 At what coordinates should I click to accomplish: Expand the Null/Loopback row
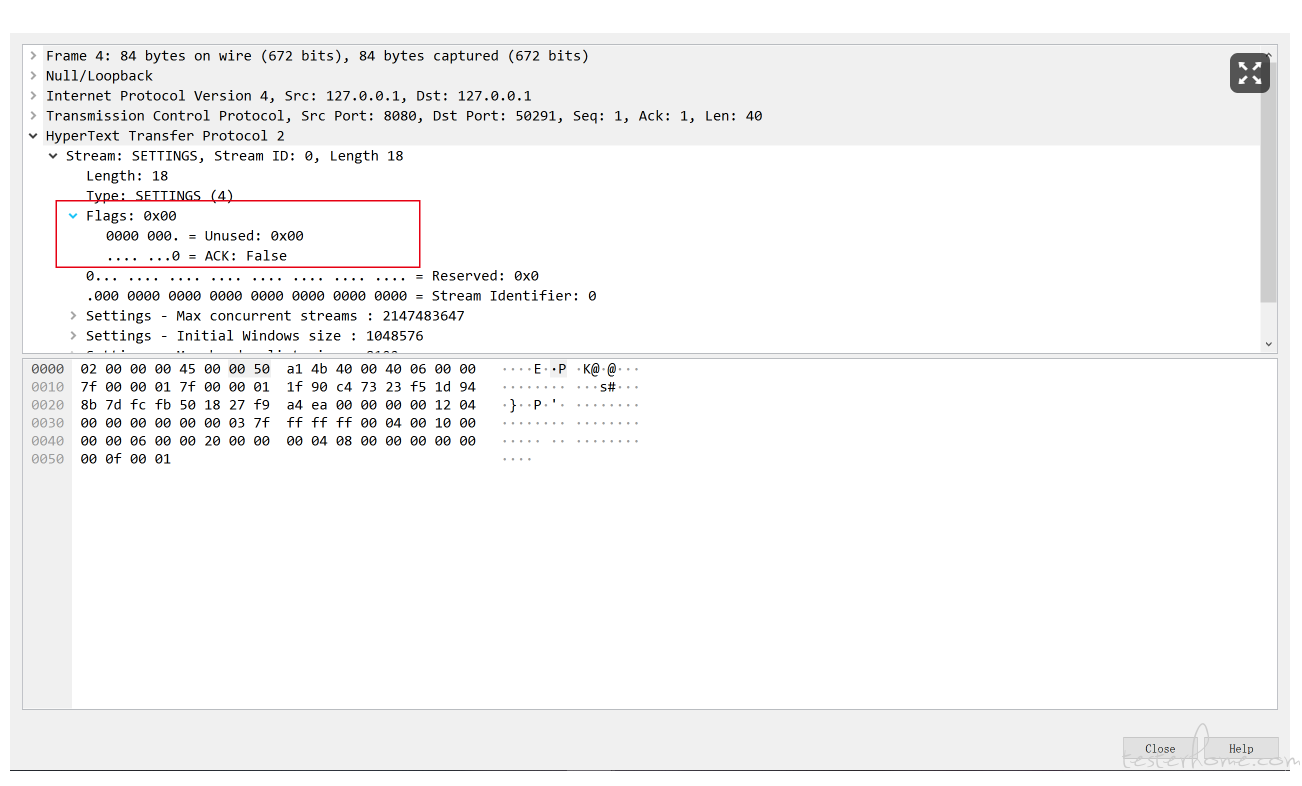click(x=33, y=76)
